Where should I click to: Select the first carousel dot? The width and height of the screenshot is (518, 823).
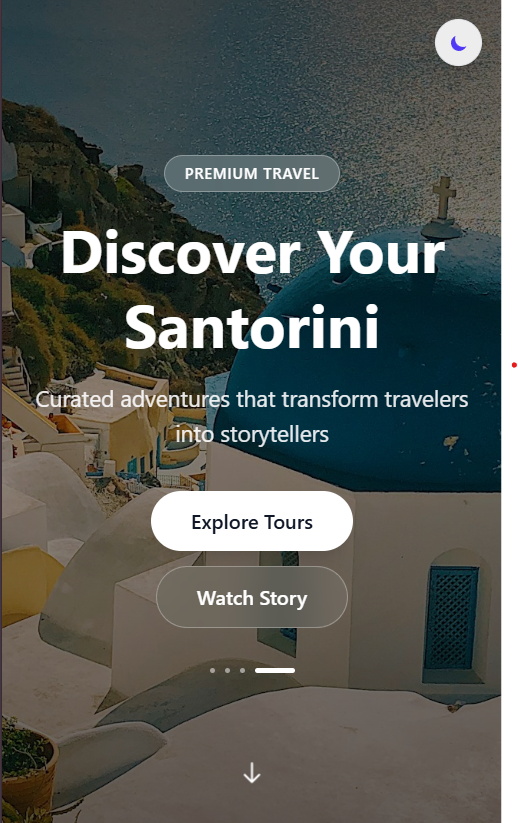click(212, 670)
